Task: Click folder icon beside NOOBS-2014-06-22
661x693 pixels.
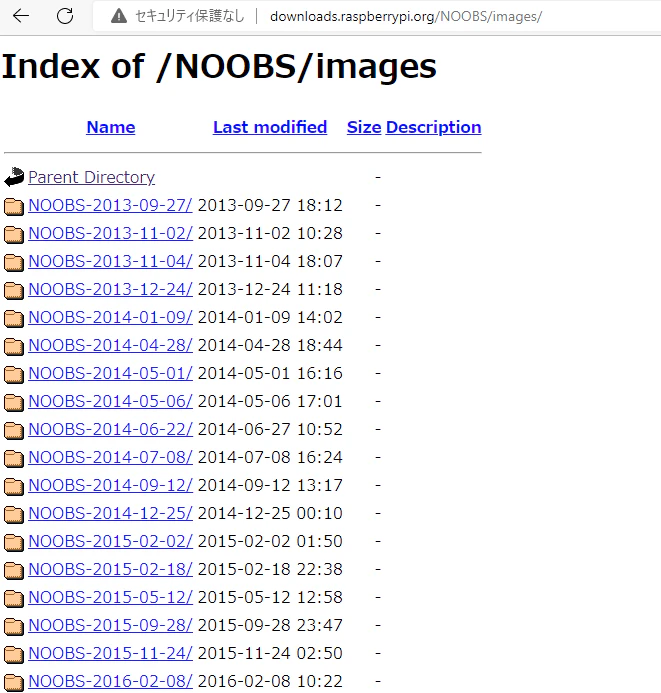Action: (x=14, y=430)
